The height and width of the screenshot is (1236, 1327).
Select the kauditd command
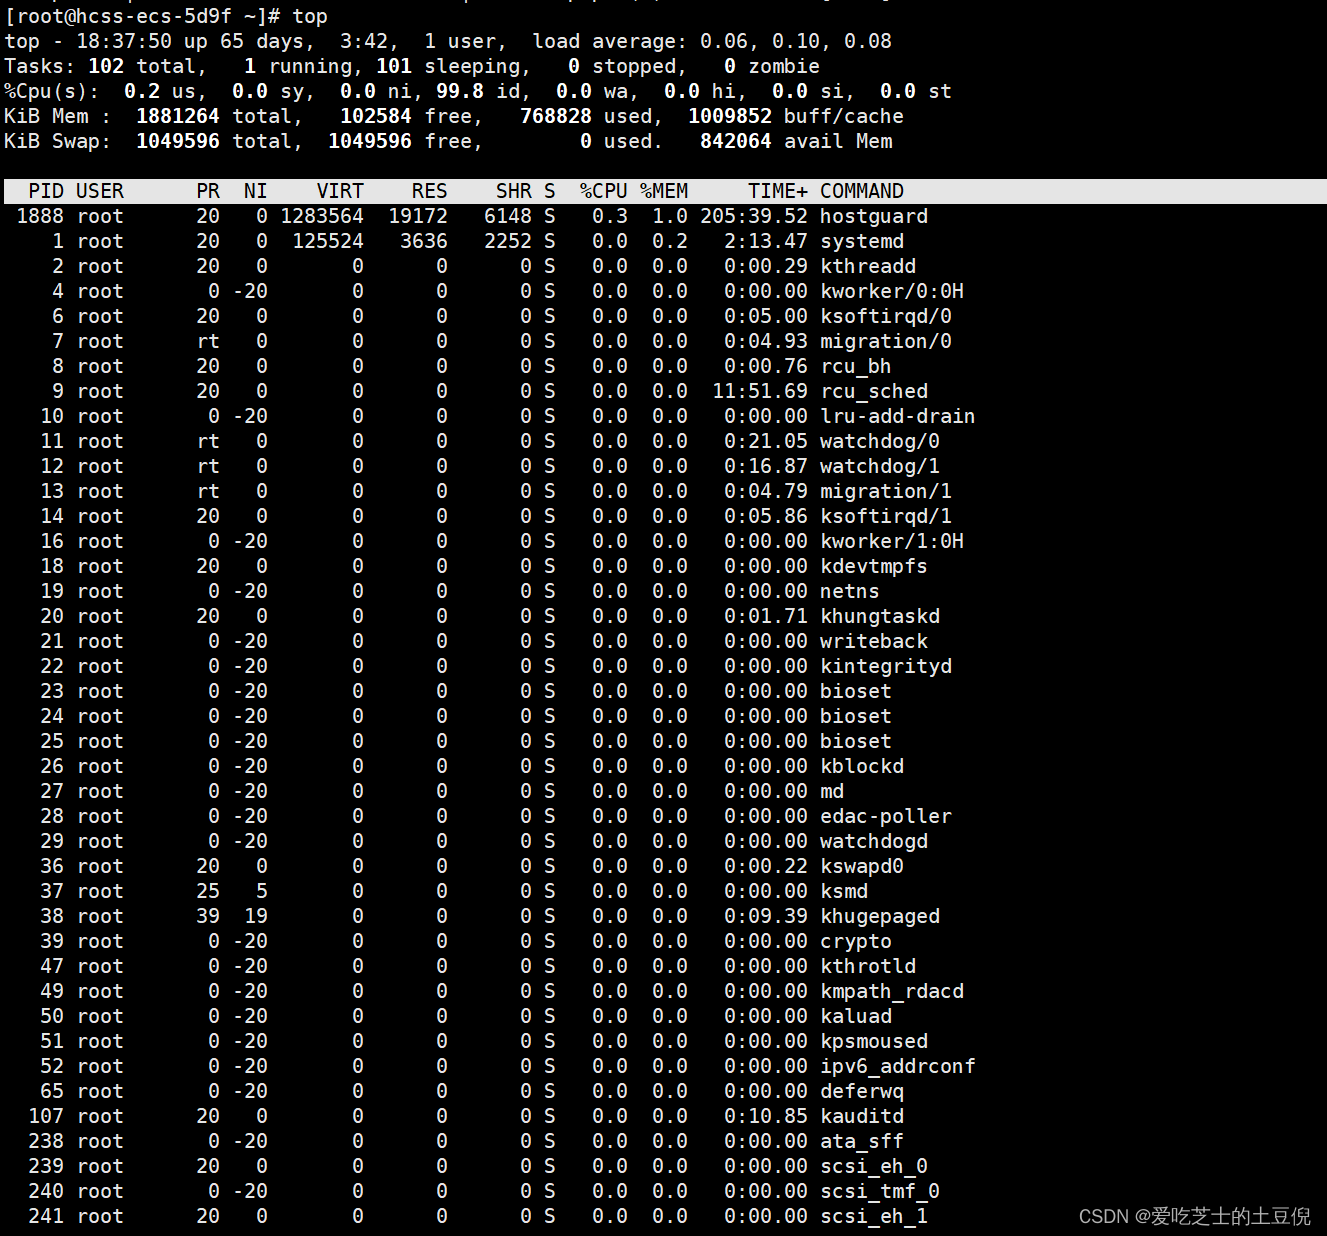pyautogui.click(x=862, y=1116)
